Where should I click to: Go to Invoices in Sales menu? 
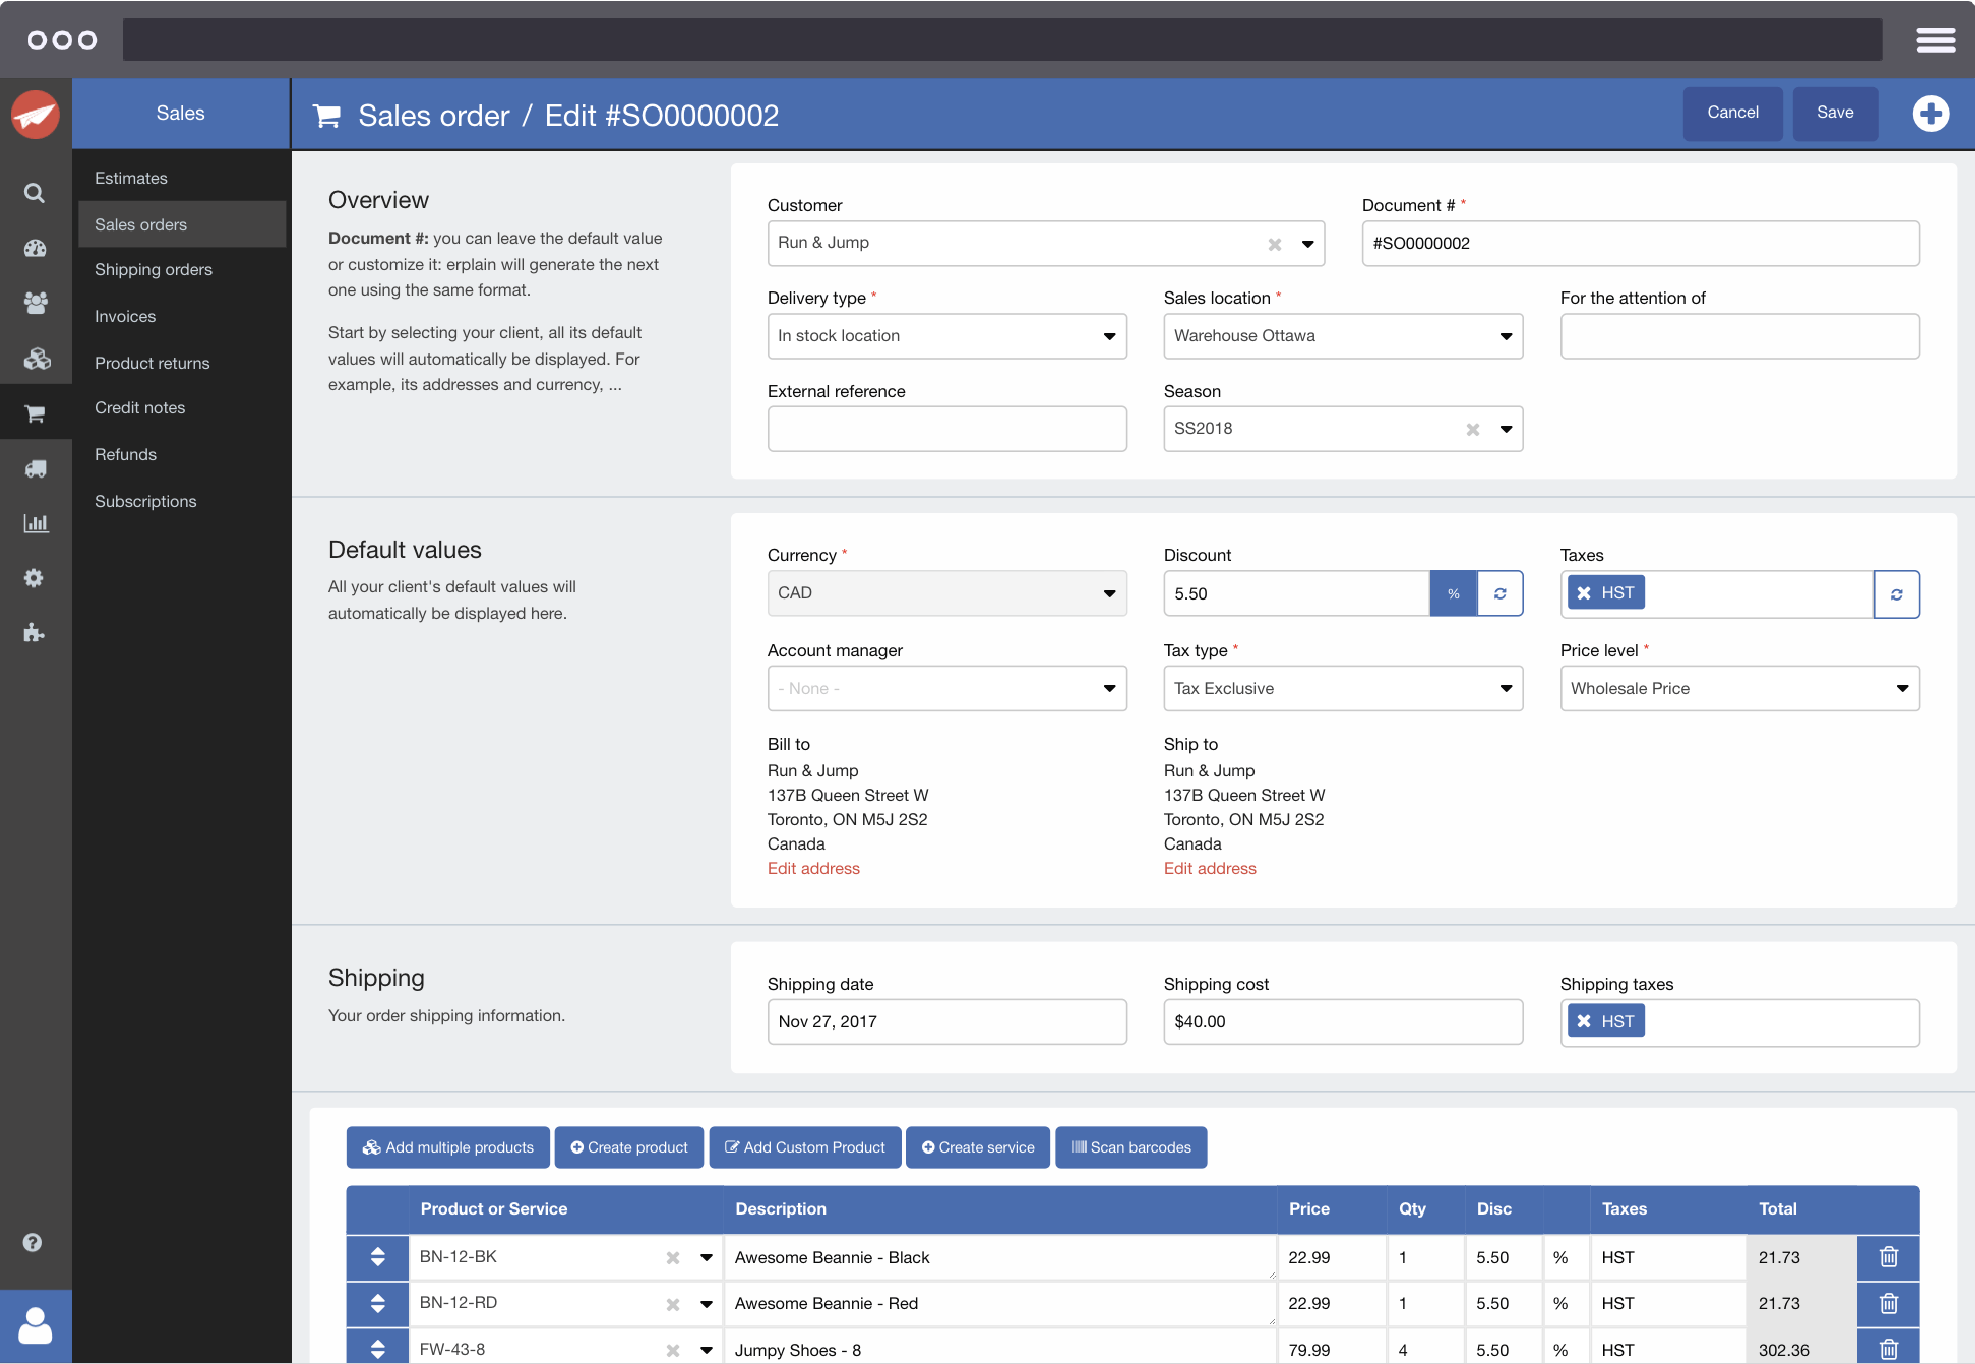(126, 316)
